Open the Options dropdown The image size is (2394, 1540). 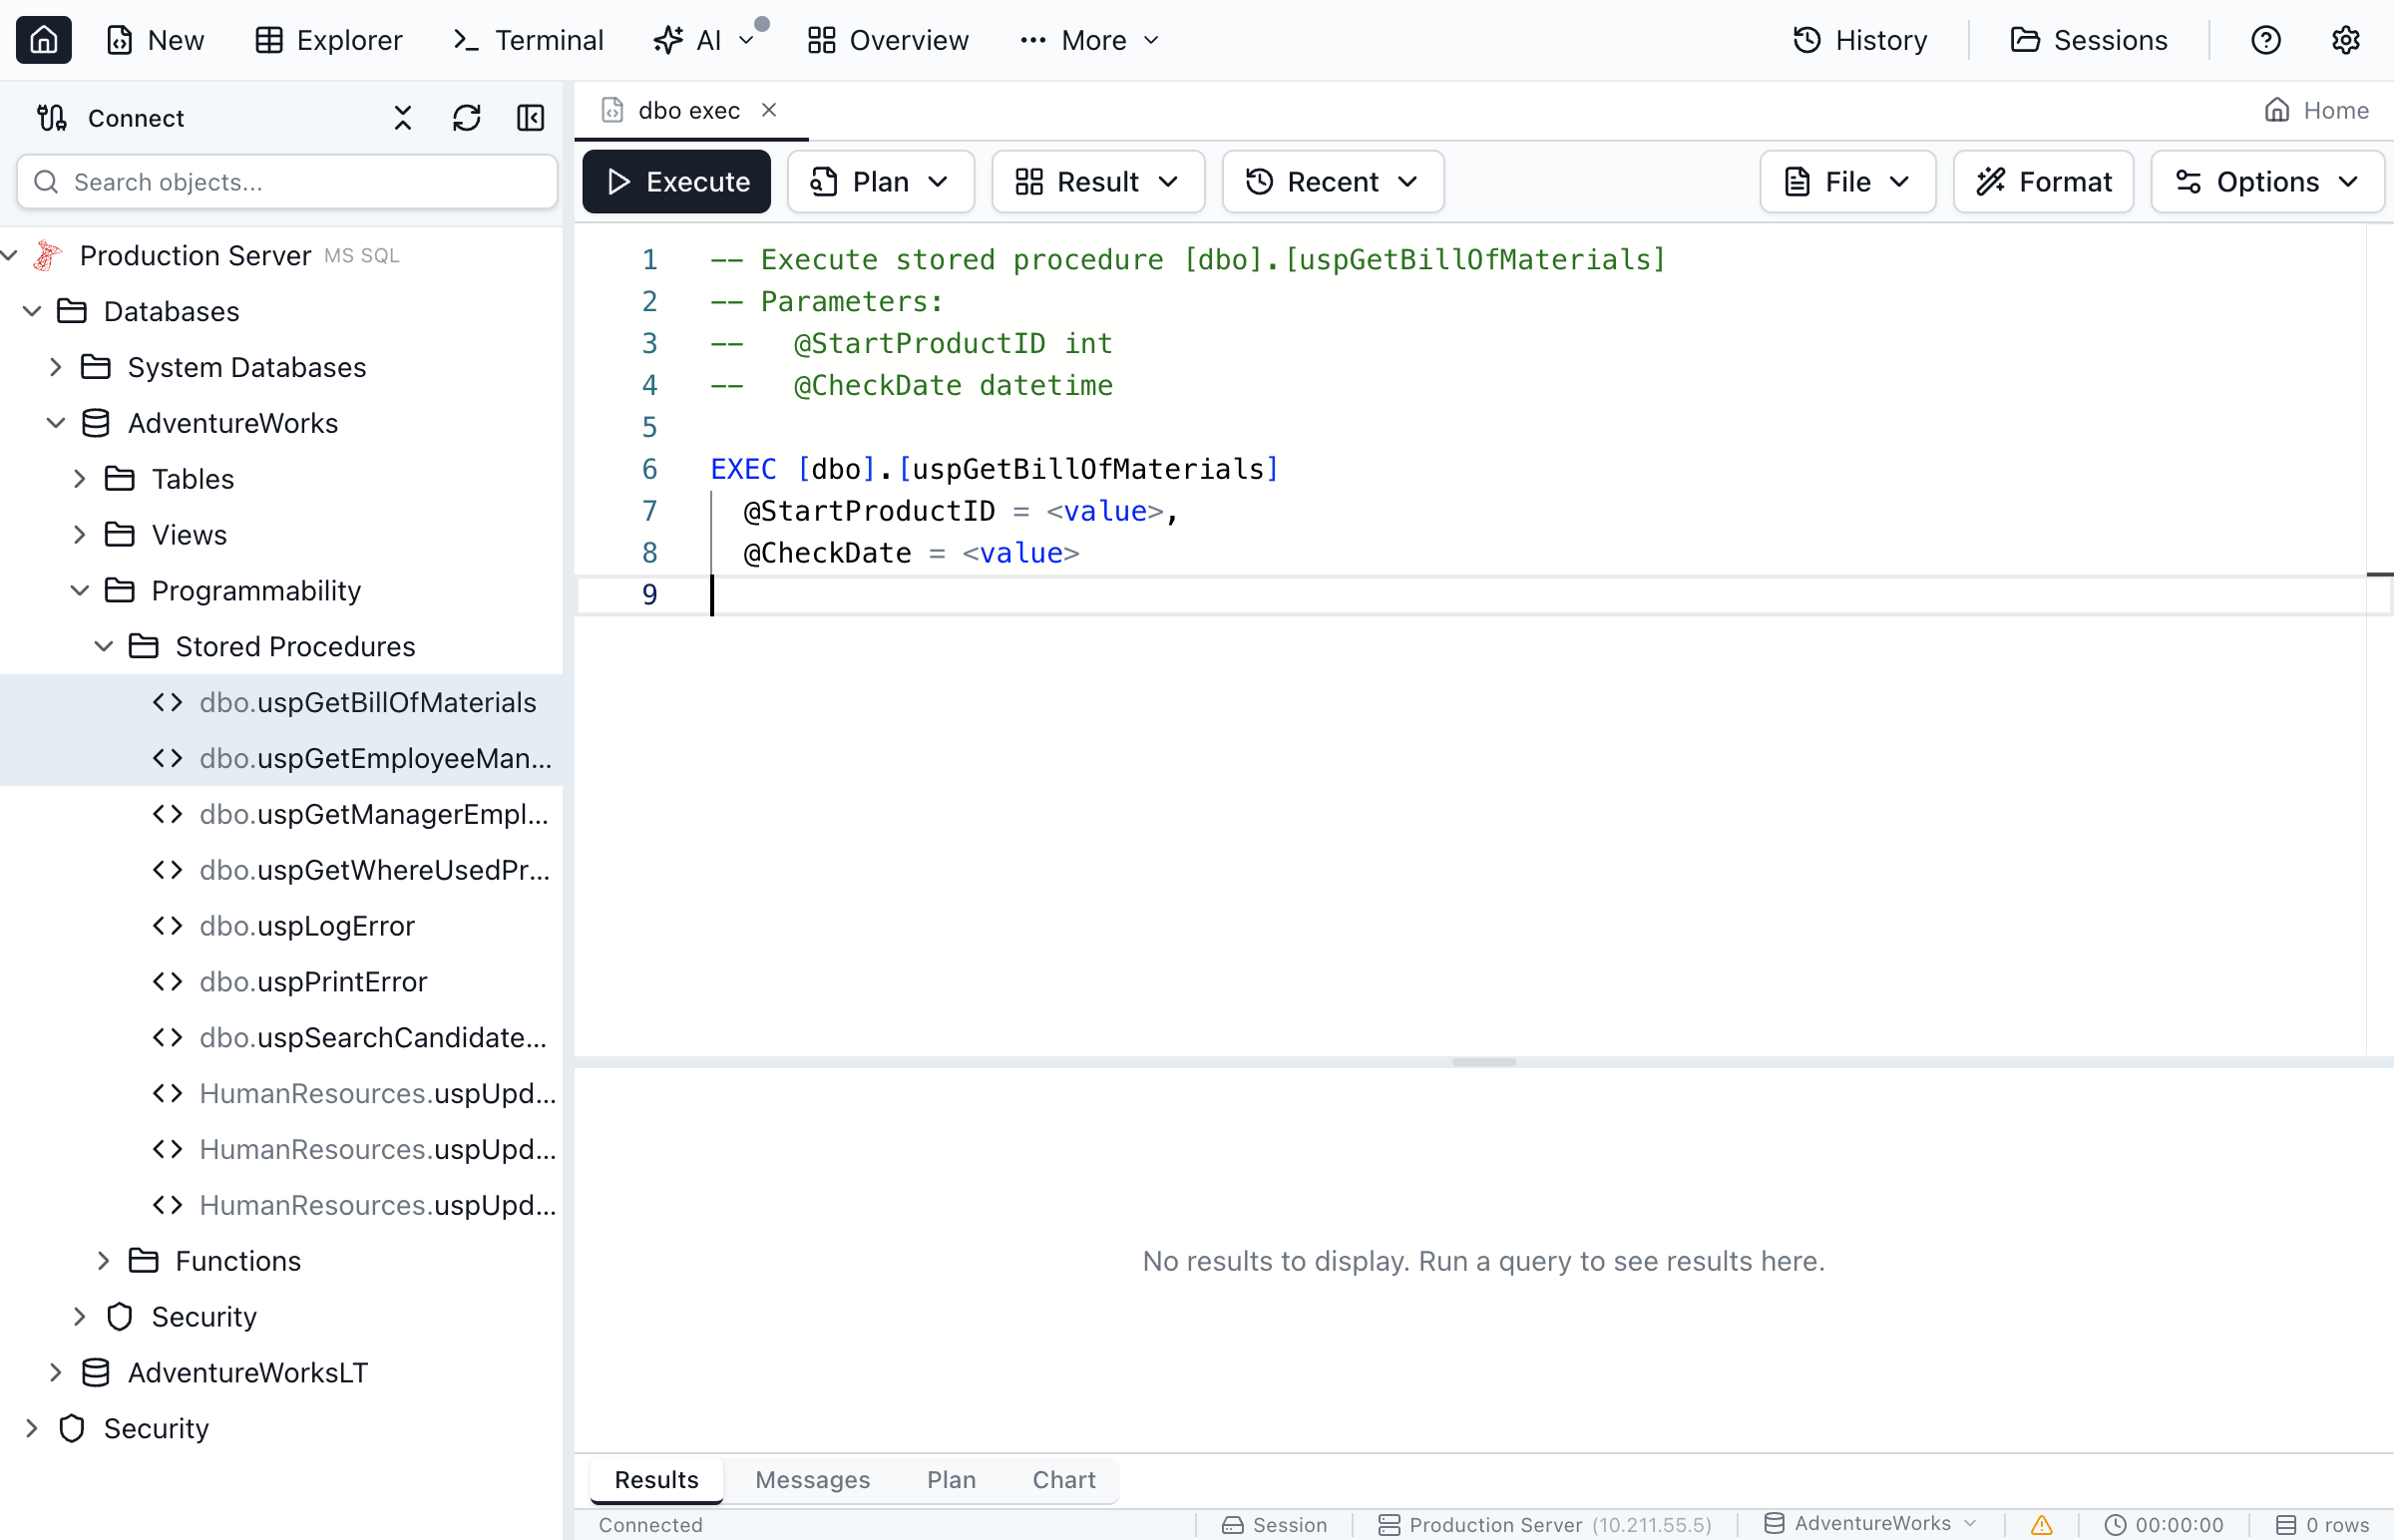click(2267, 181)
